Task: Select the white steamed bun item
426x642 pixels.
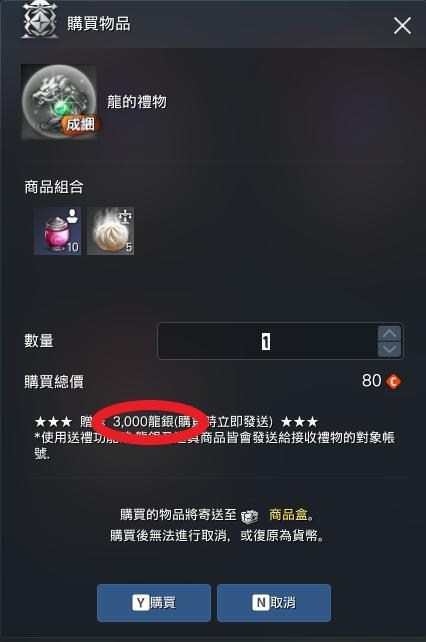Action: click(111, 231)
